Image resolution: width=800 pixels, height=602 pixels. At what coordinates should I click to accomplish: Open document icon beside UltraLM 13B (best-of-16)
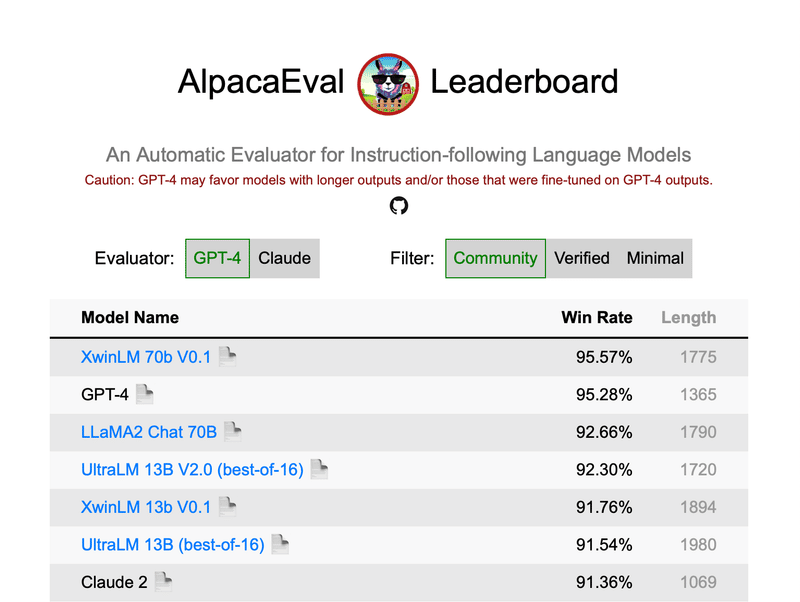tap(281, 544)
